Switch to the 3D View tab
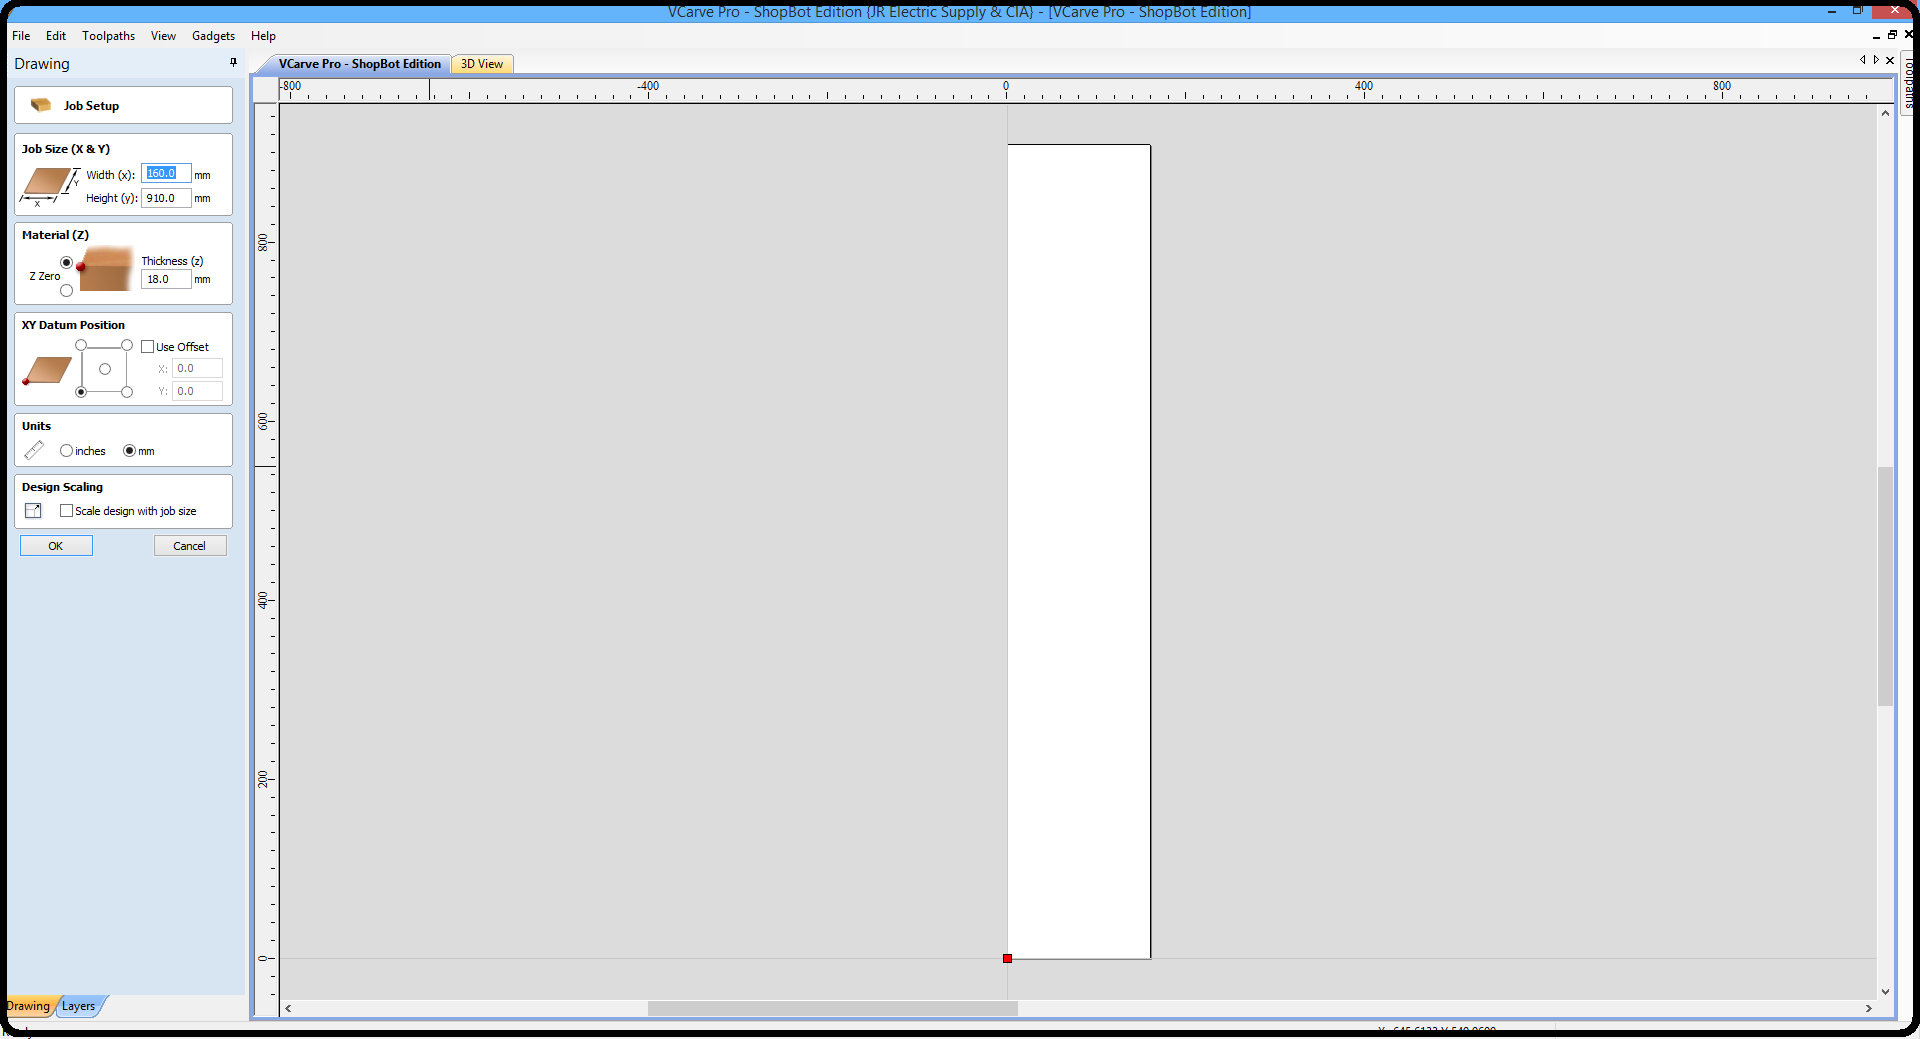1920x1039 pixels. 482,64
